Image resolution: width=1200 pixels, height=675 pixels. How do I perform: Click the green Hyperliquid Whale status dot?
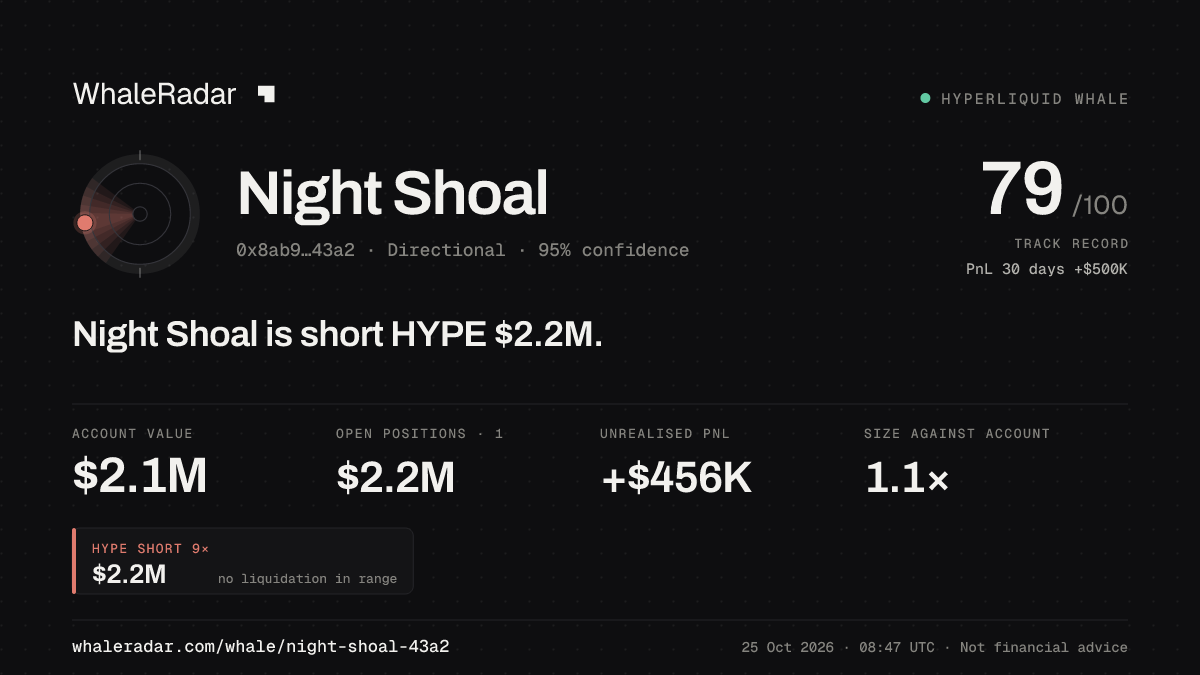click(x=925, y=98)
